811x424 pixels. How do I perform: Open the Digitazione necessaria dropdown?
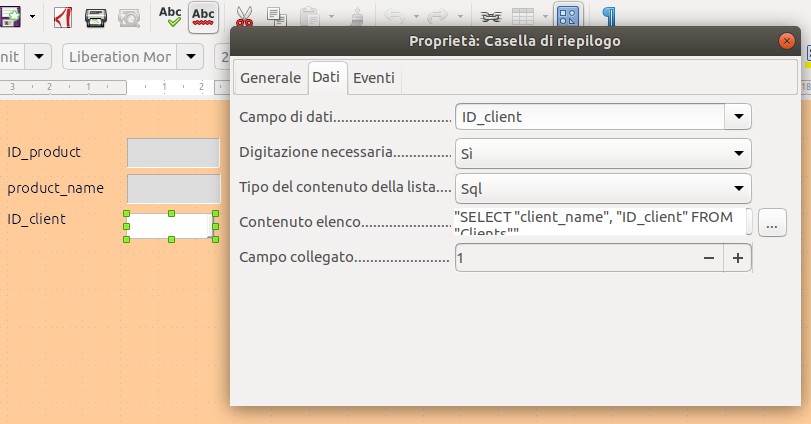tap(738, 153)
